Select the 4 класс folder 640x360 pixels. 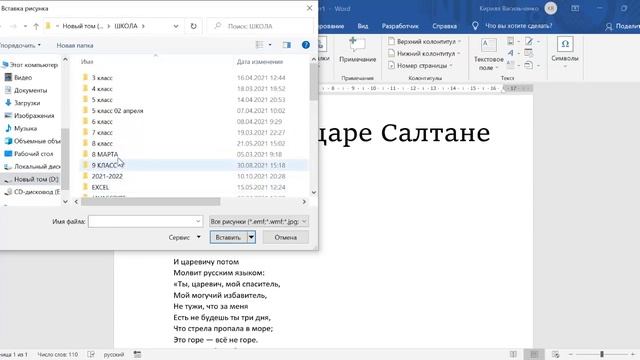click(x=102, y=89)
